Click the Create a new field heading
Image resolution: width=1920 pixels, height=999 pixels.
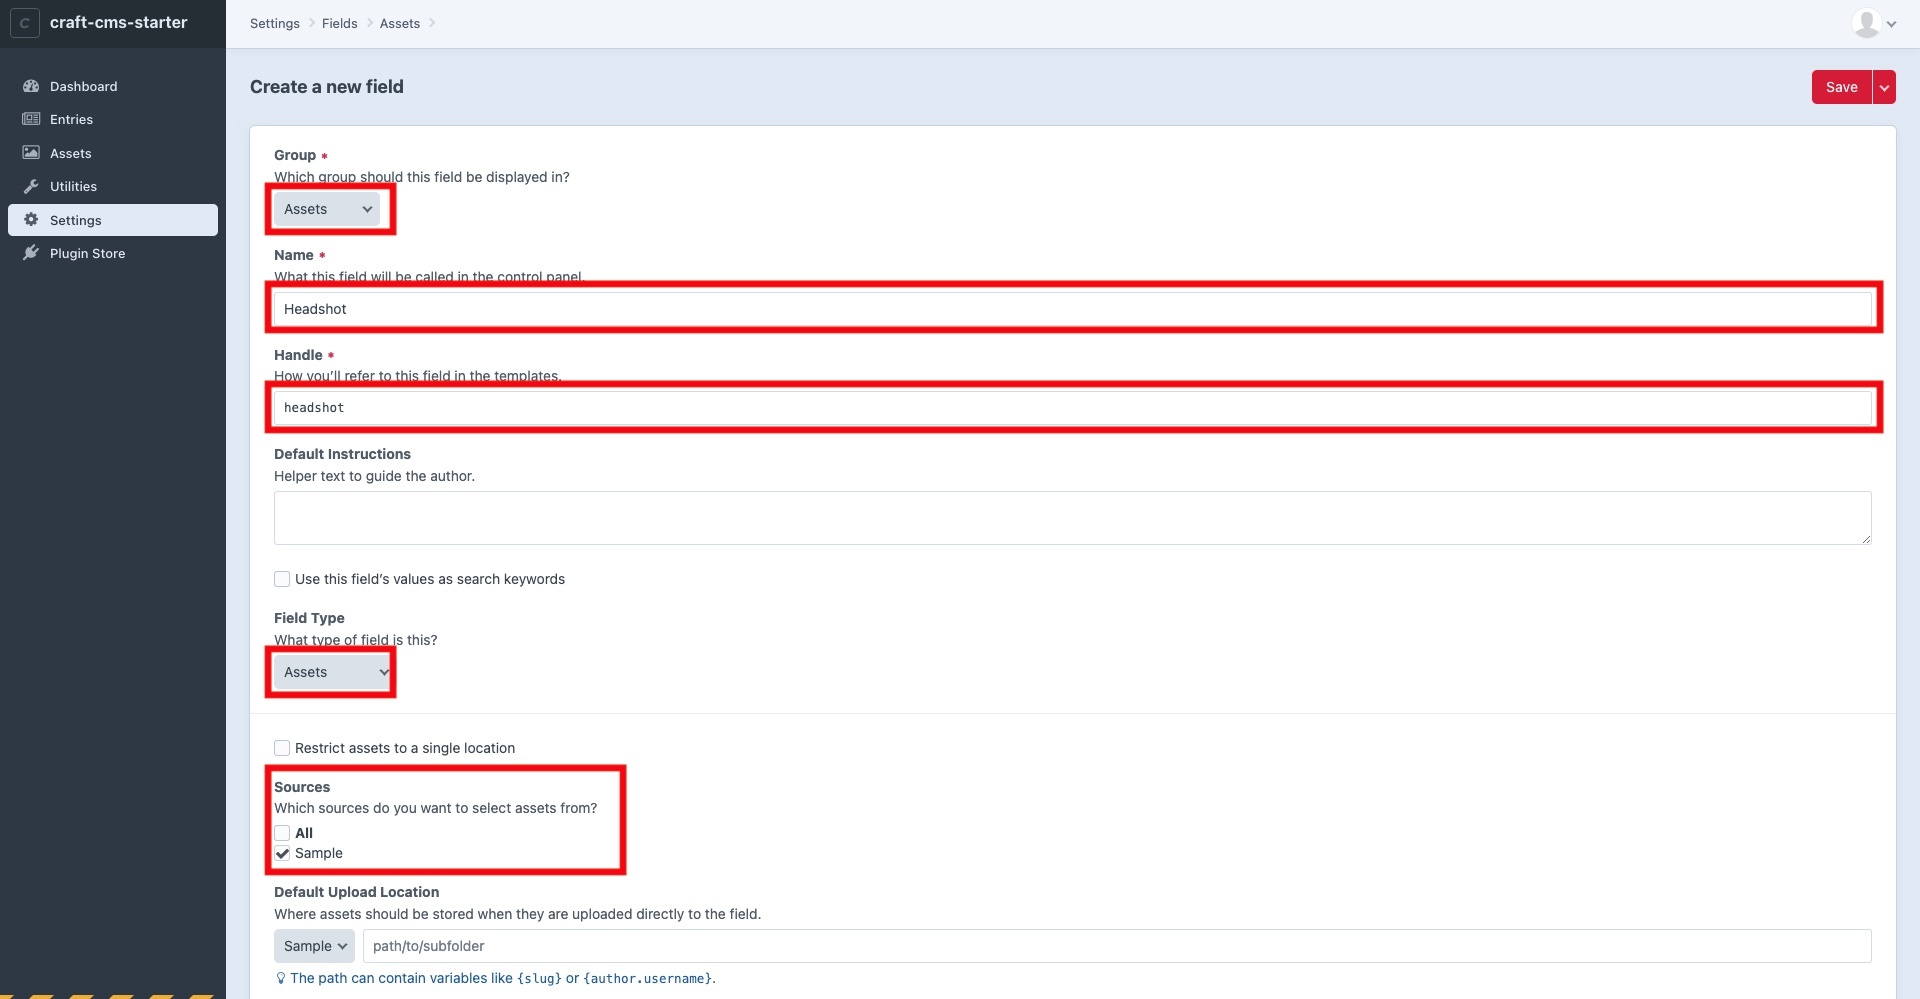pos(327,87)
